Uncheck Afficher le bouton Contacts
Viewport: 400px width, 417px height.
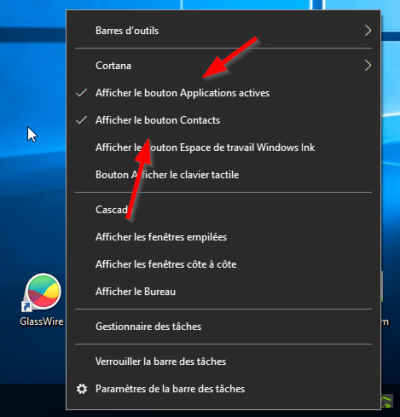[223, 120]
